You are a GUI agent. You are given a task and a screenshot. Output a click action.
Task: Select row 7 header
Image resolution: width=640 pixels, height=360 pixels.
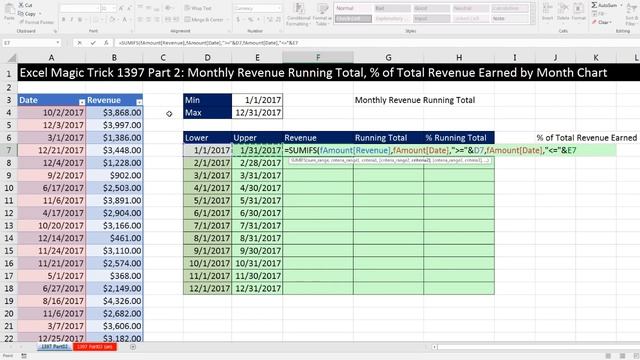pyautogui.click(x=9, y=150)
